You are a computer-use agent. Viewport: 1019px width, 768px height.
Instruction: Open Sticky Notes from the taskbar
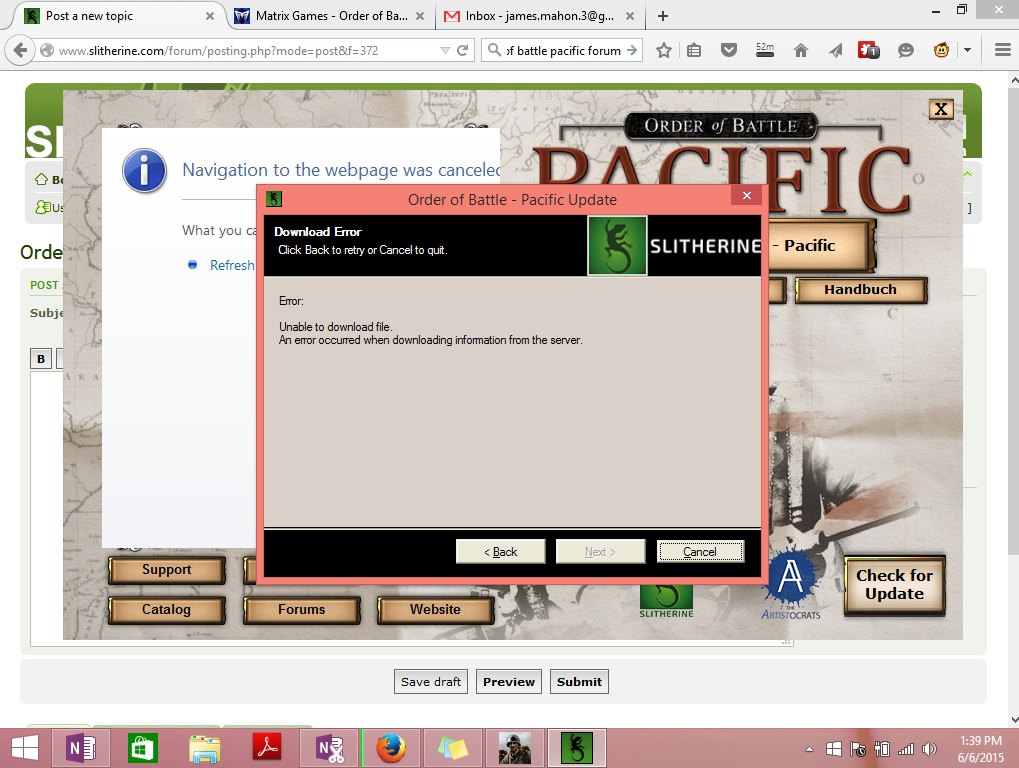pyautogui.click(x=453, y=749)
